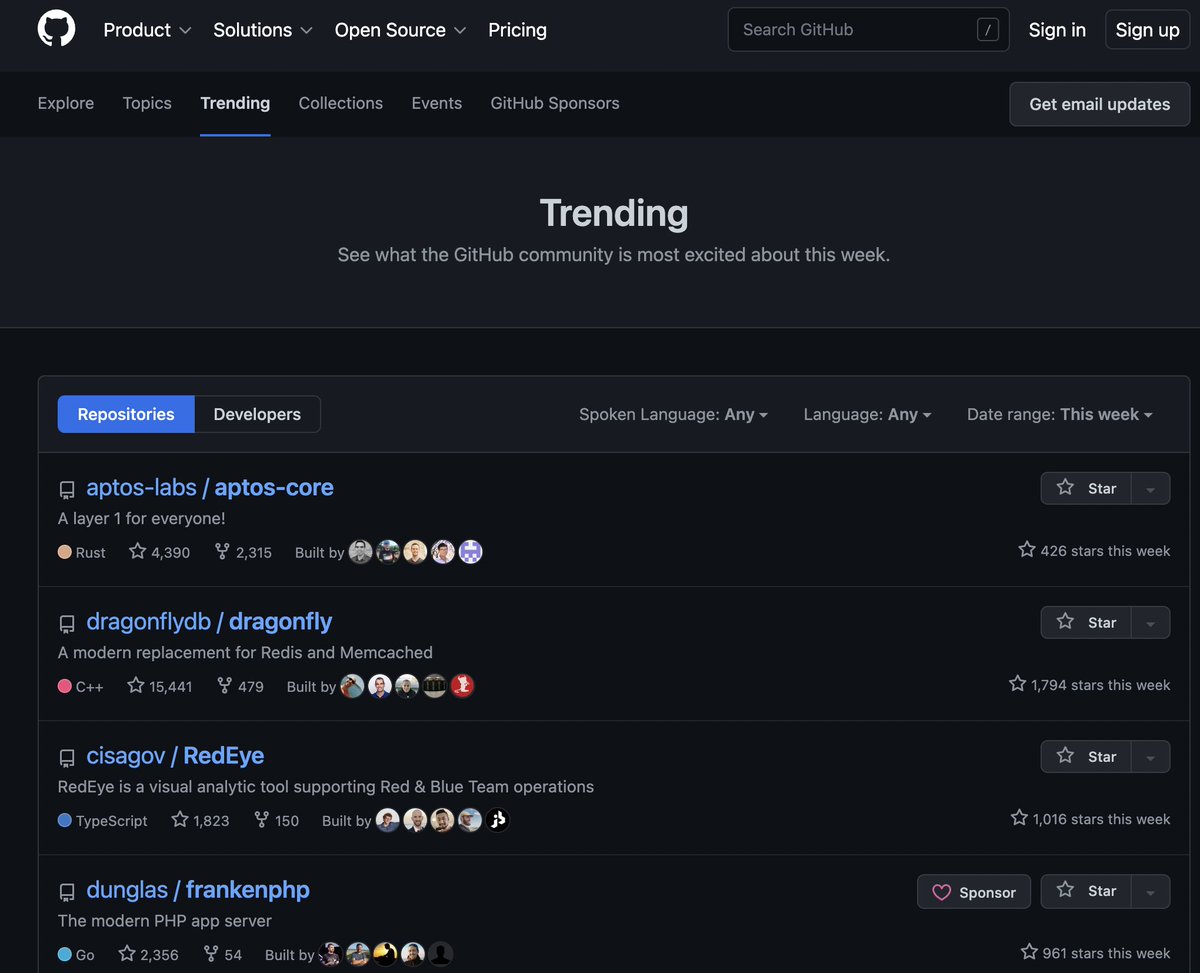1200x973 pixels.
Task: Open stargazers count 15,441 for dragonfly
Action: (x=160, y=686)
